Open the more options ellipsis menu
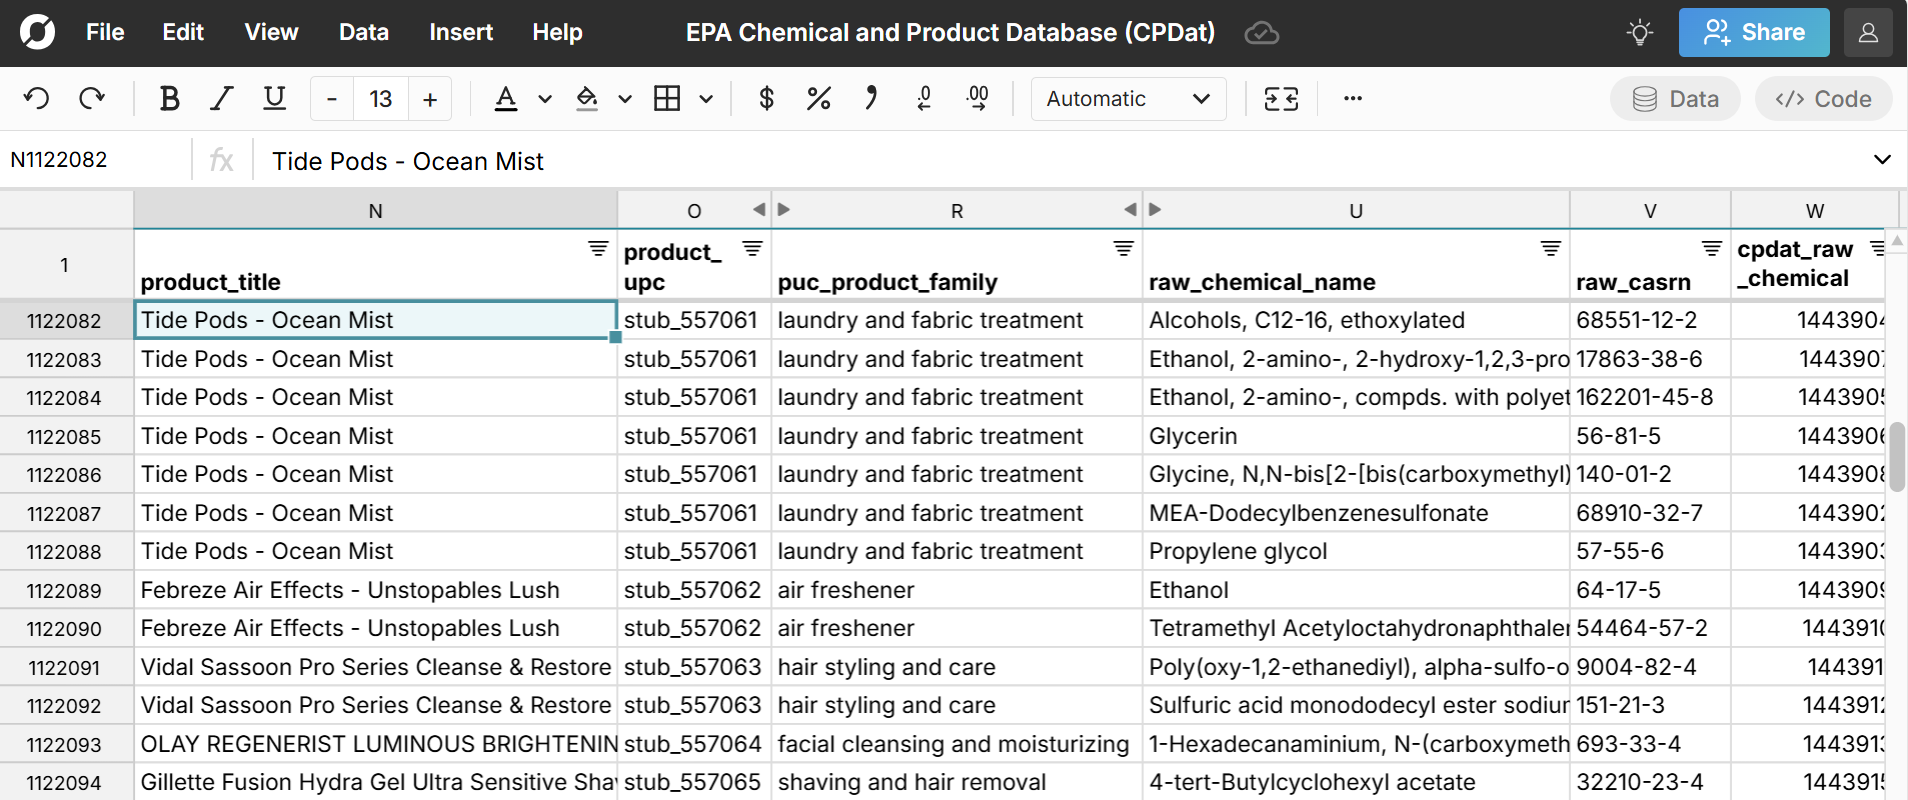Screen dimensions: 1908x800 tap(1352, 98)
